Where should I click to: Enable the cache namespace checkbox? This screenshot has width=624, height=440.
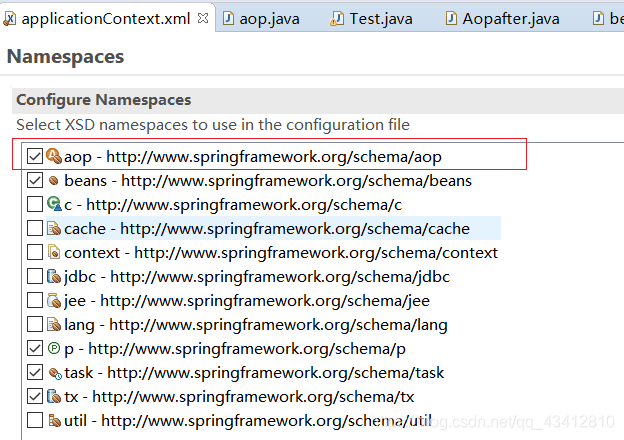(35, 228)
